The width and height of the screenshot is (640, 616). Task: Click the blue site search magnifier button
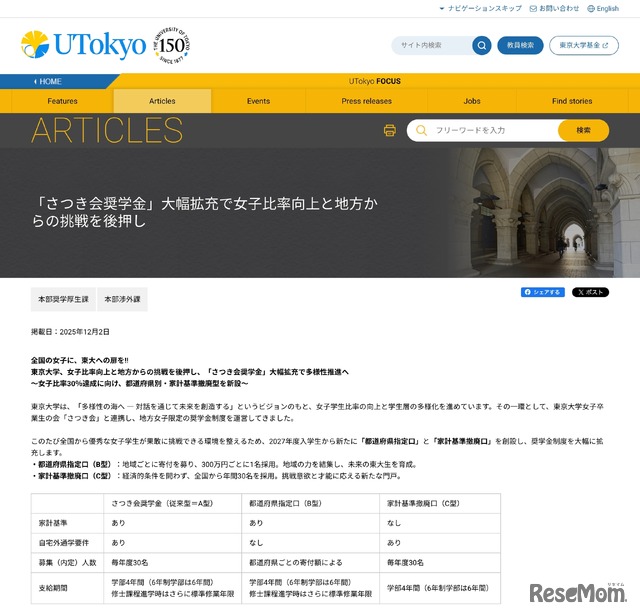click(482, 45)
